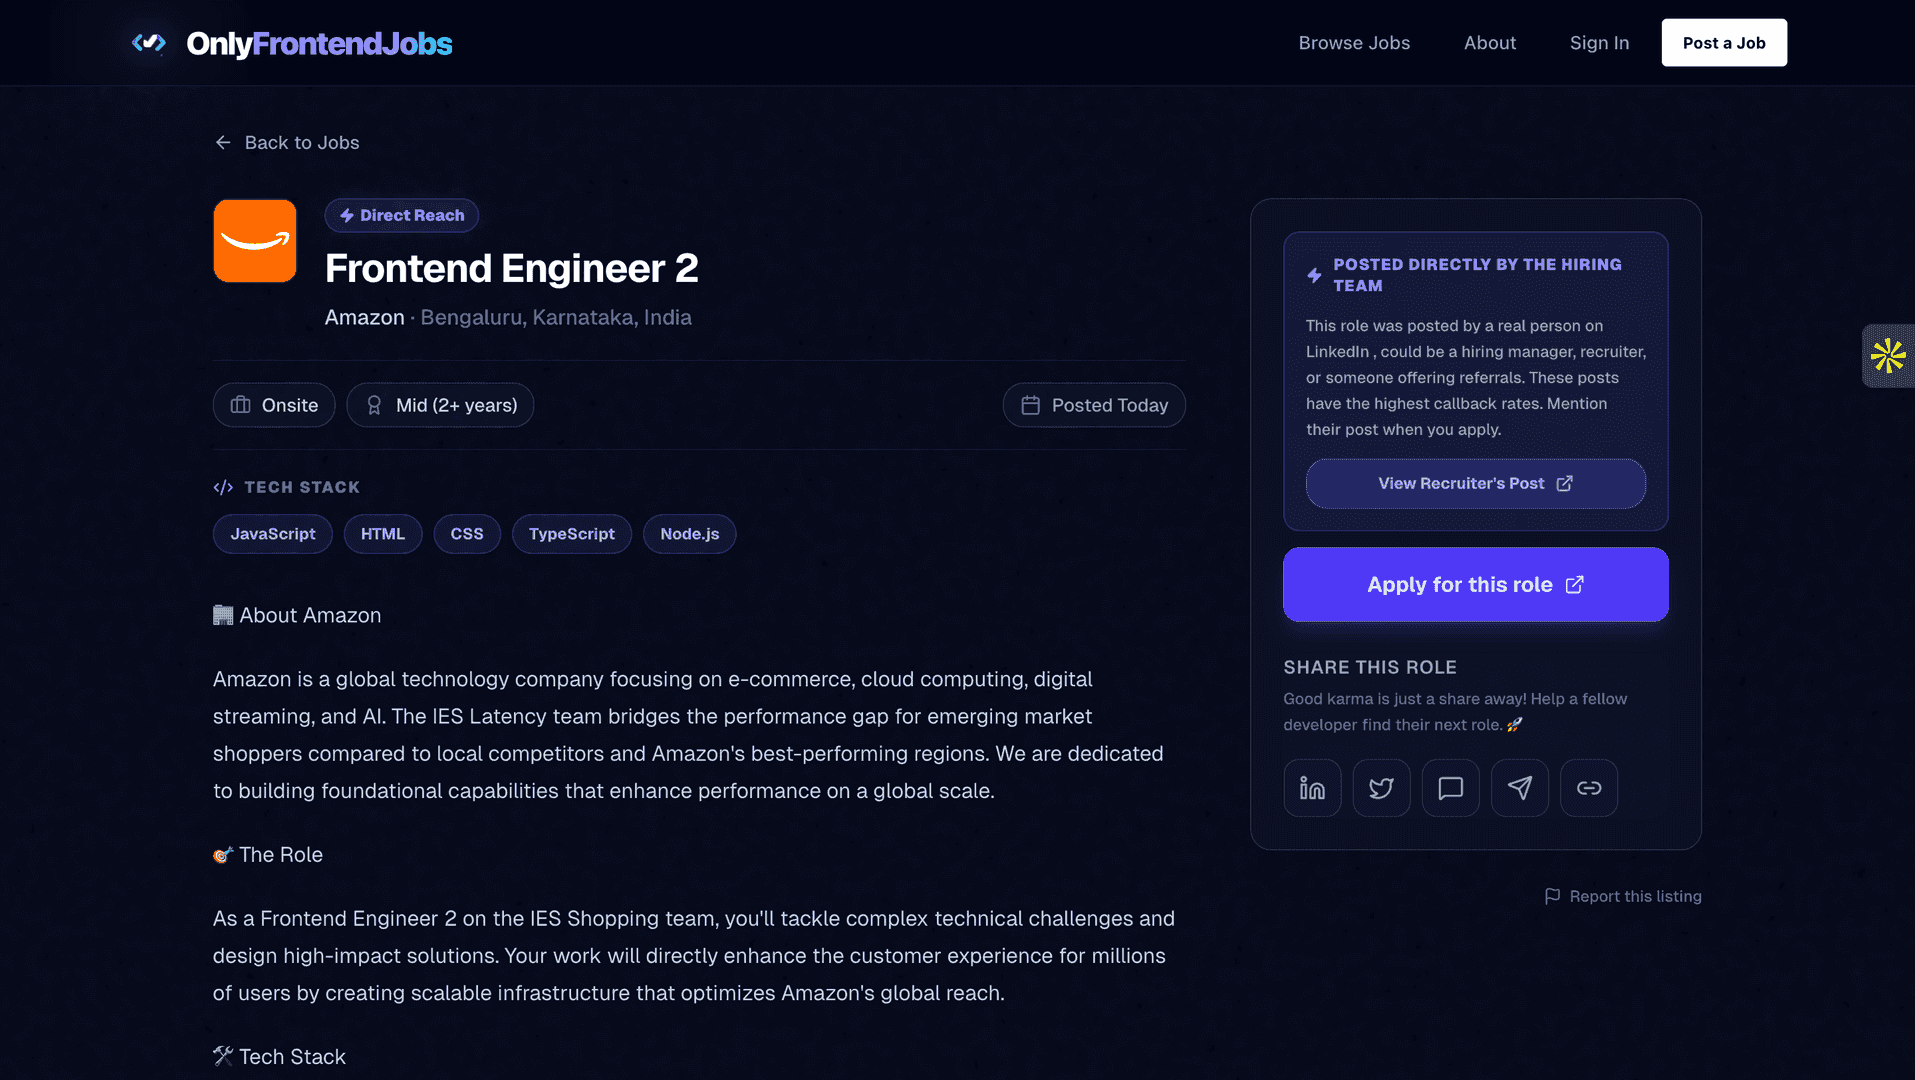
Task: Click the flag icon beside Report this listing
Action: [1553, 896]
